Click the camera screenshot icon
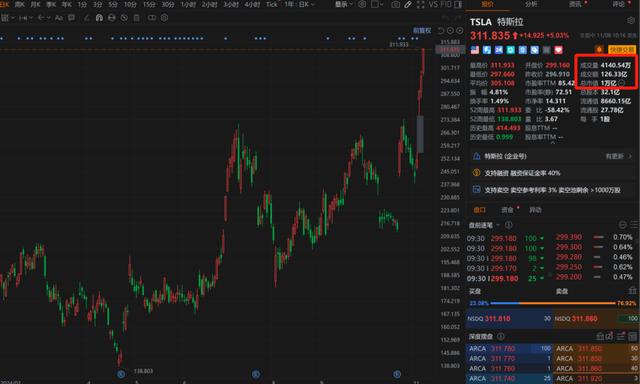The height and width of the screenshot is (384, 640). tap(396, 4)
